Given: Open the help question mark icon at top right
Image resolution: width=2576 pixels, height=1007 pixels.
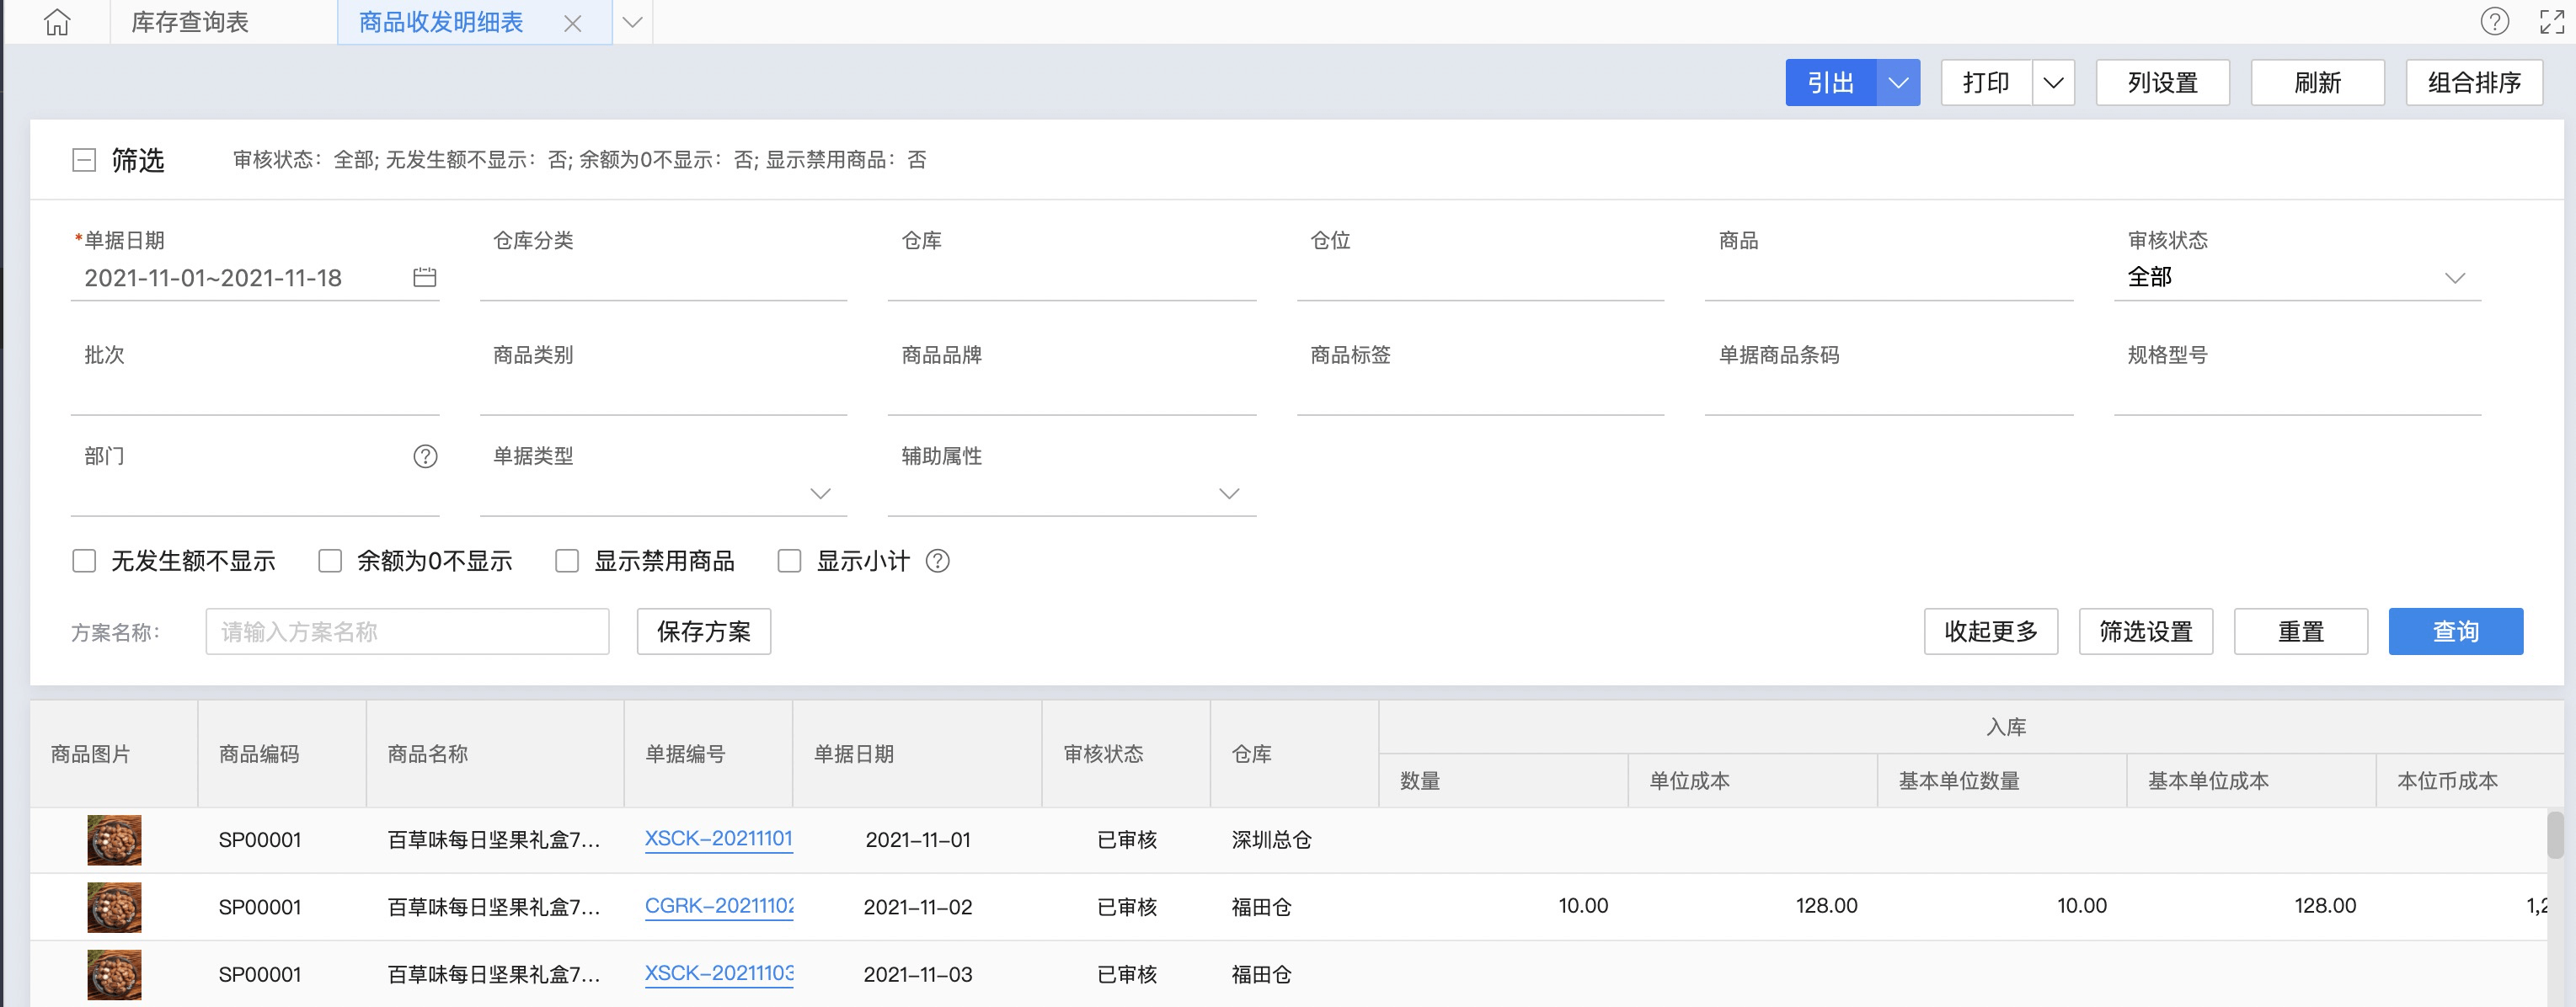Looking at the screenshot, I should (x=2494, y=21).
